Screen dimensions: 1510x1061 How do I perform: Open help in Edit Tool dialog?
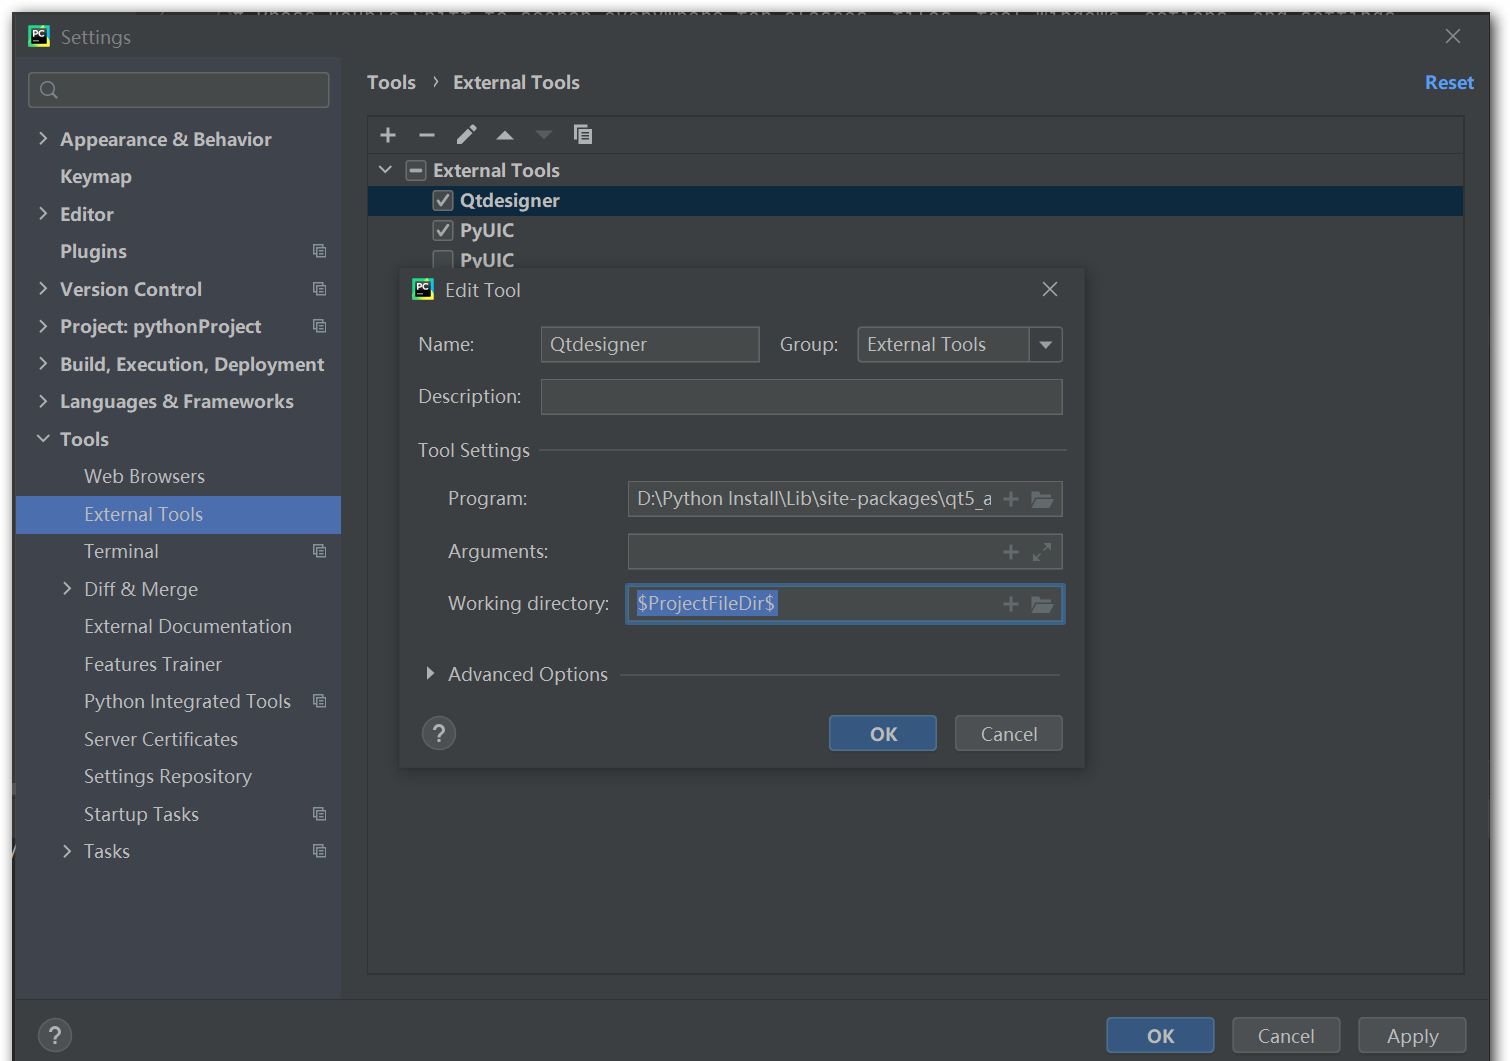pyautogui.click(x=439, y=733)
